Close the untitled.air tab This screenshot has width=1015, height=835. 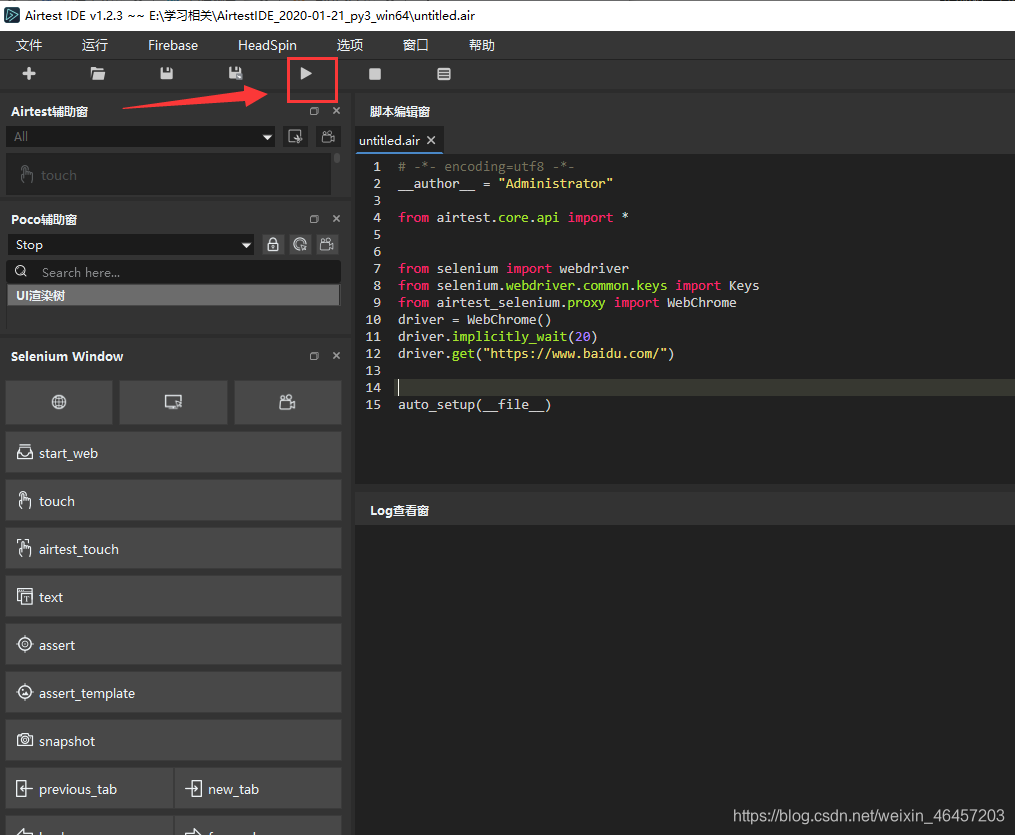tap(431, 140)
